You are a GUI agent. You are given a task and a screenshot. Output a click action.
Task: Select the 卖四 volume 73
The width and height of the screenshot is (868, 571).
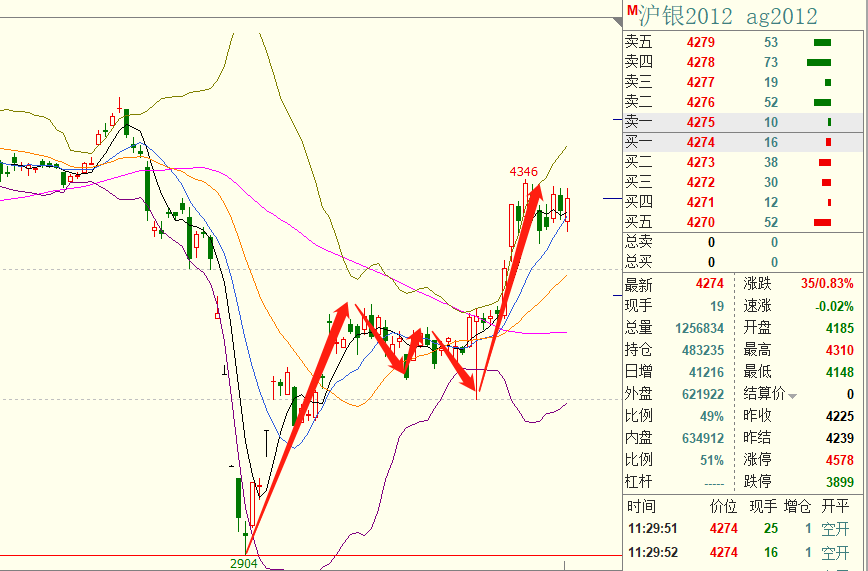tap(771, 62)
